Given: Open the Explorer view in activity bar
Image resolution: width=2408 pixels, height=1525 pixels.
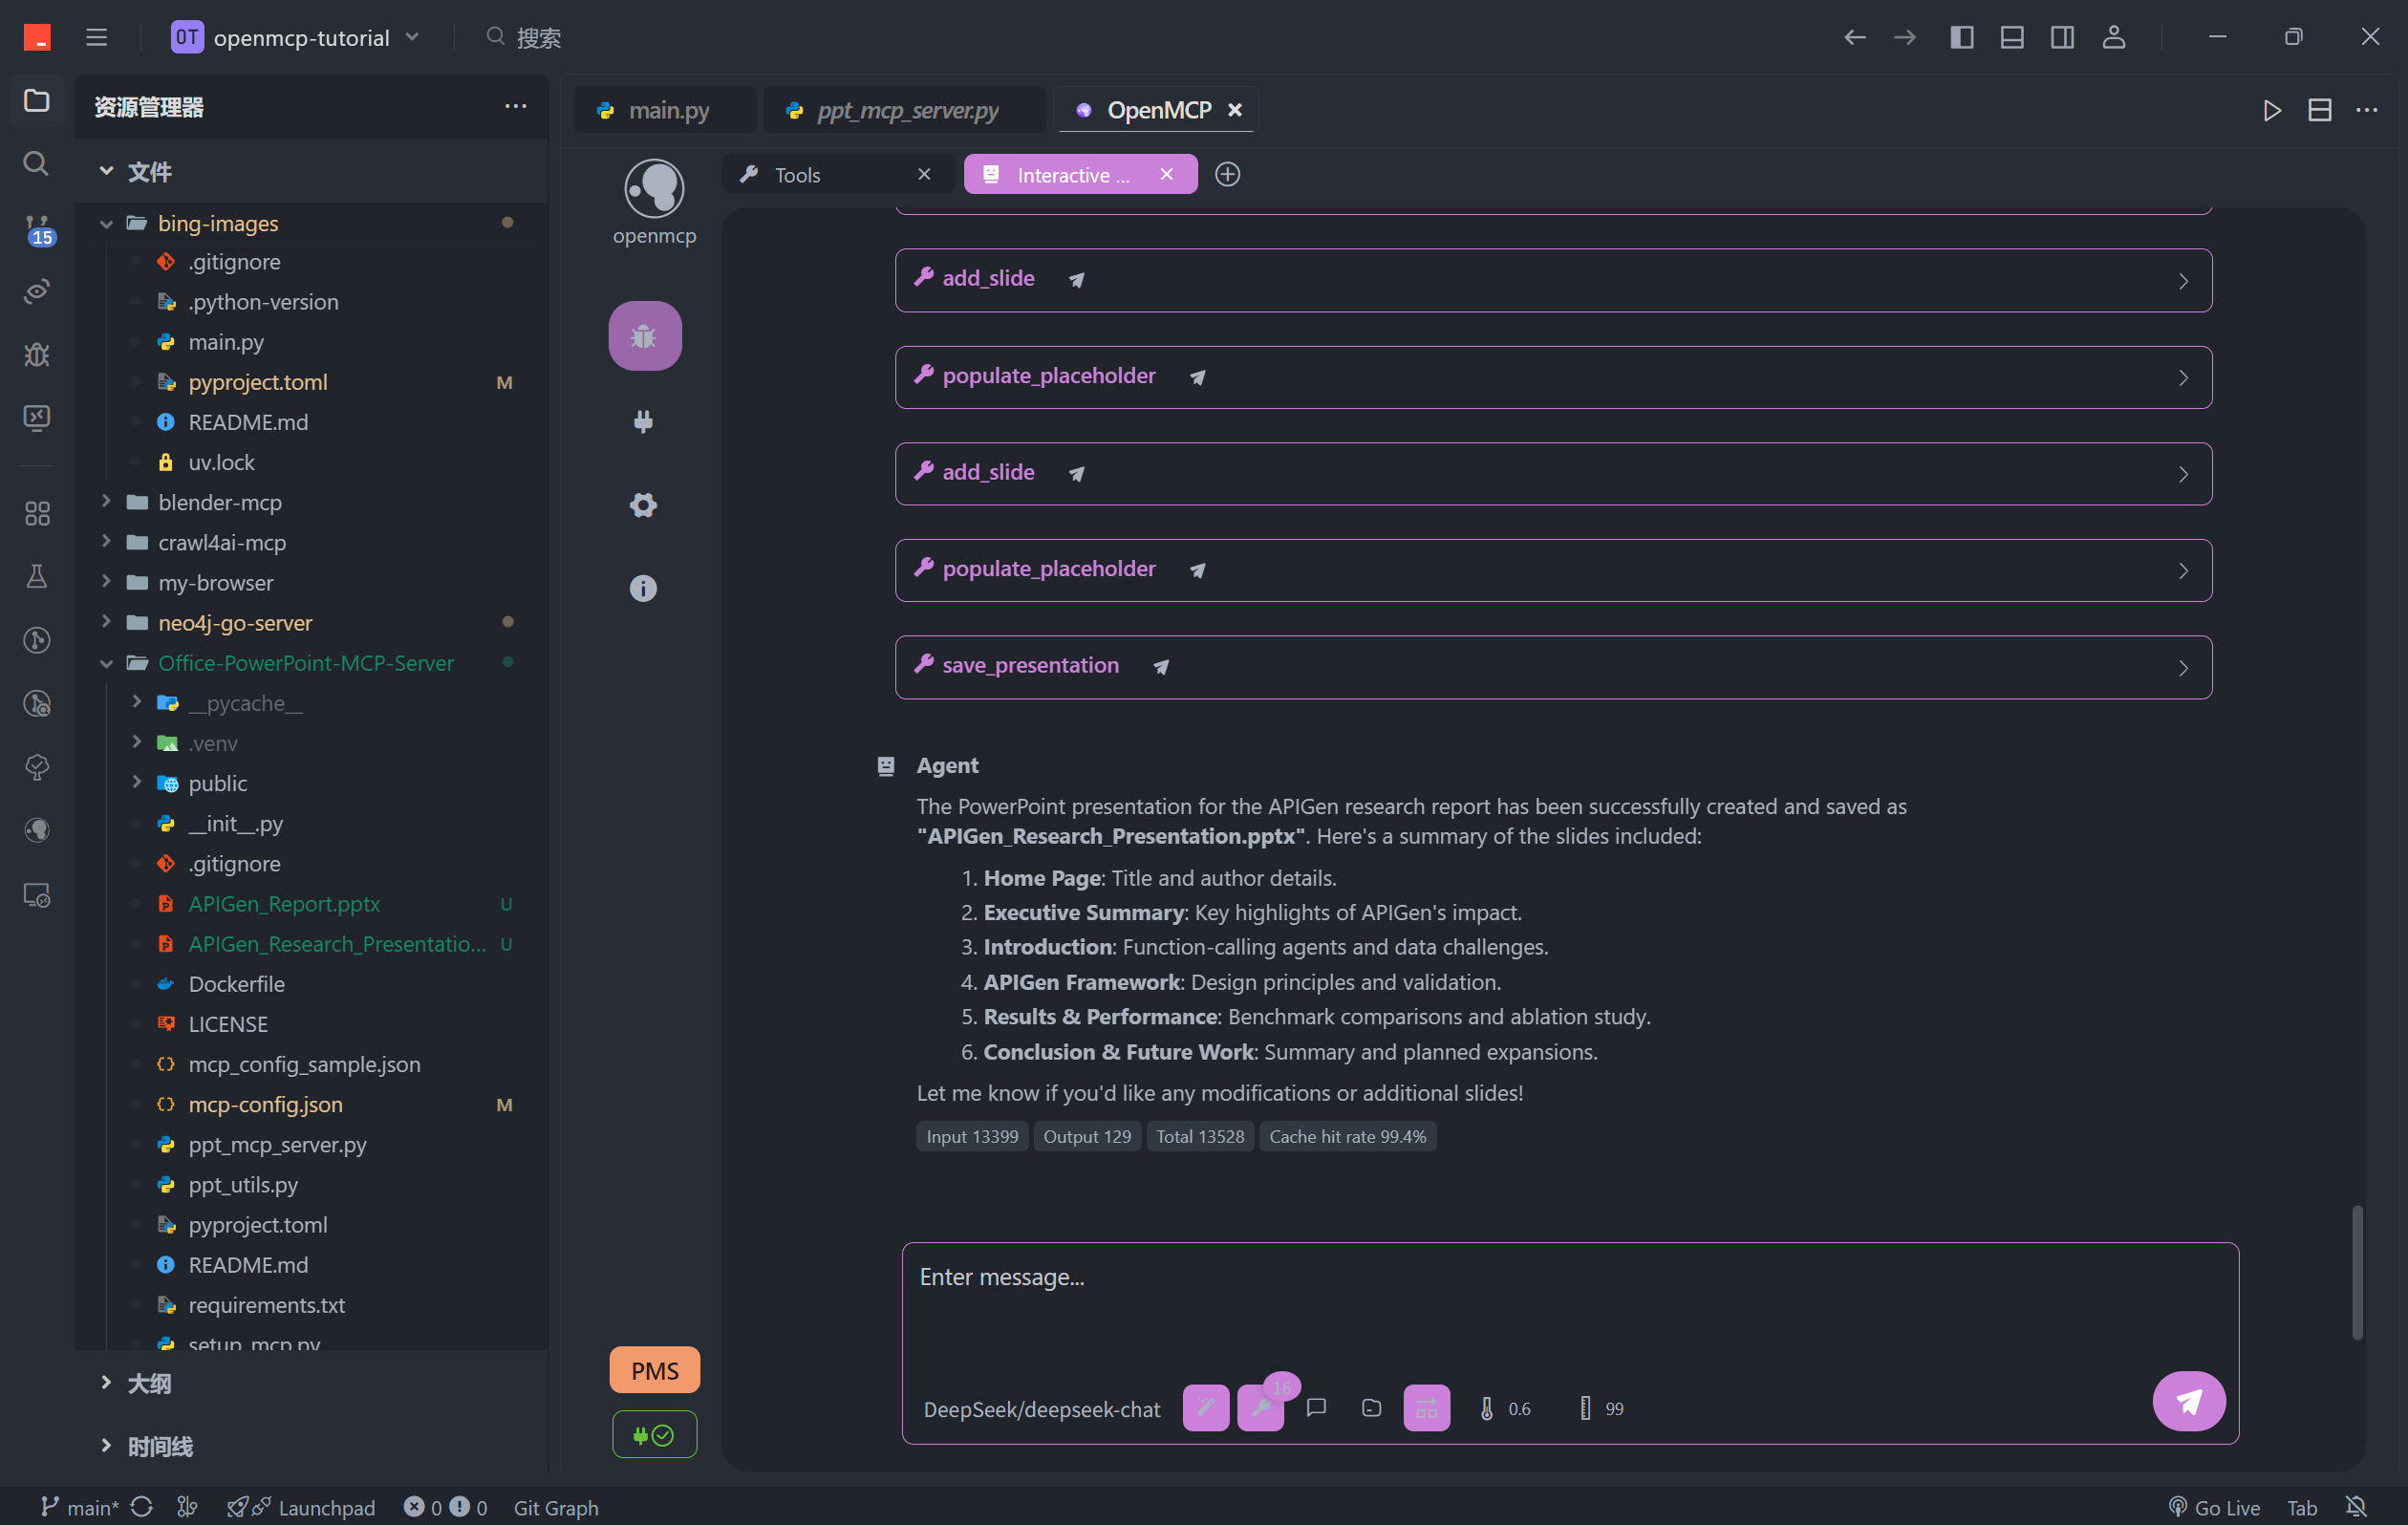Looking at the screenshot, I should pos(37,101).
